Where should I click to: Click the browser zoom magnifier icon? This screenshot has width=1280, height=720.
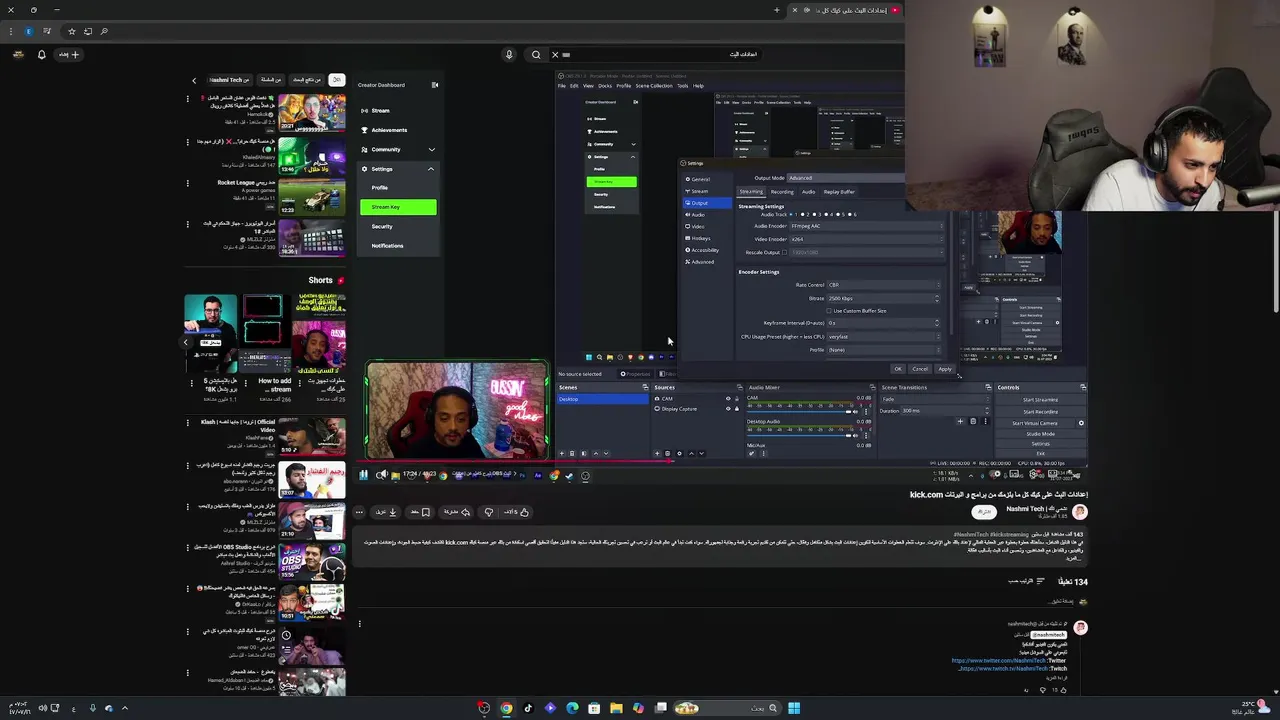click(x=104, y=31)
